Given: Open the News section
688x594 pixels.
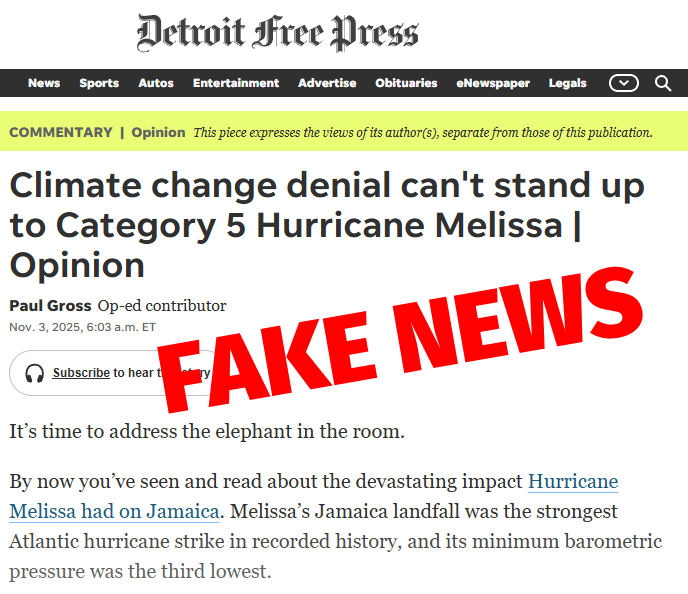Looking at the screenshot, I should (x=44, y=83).
